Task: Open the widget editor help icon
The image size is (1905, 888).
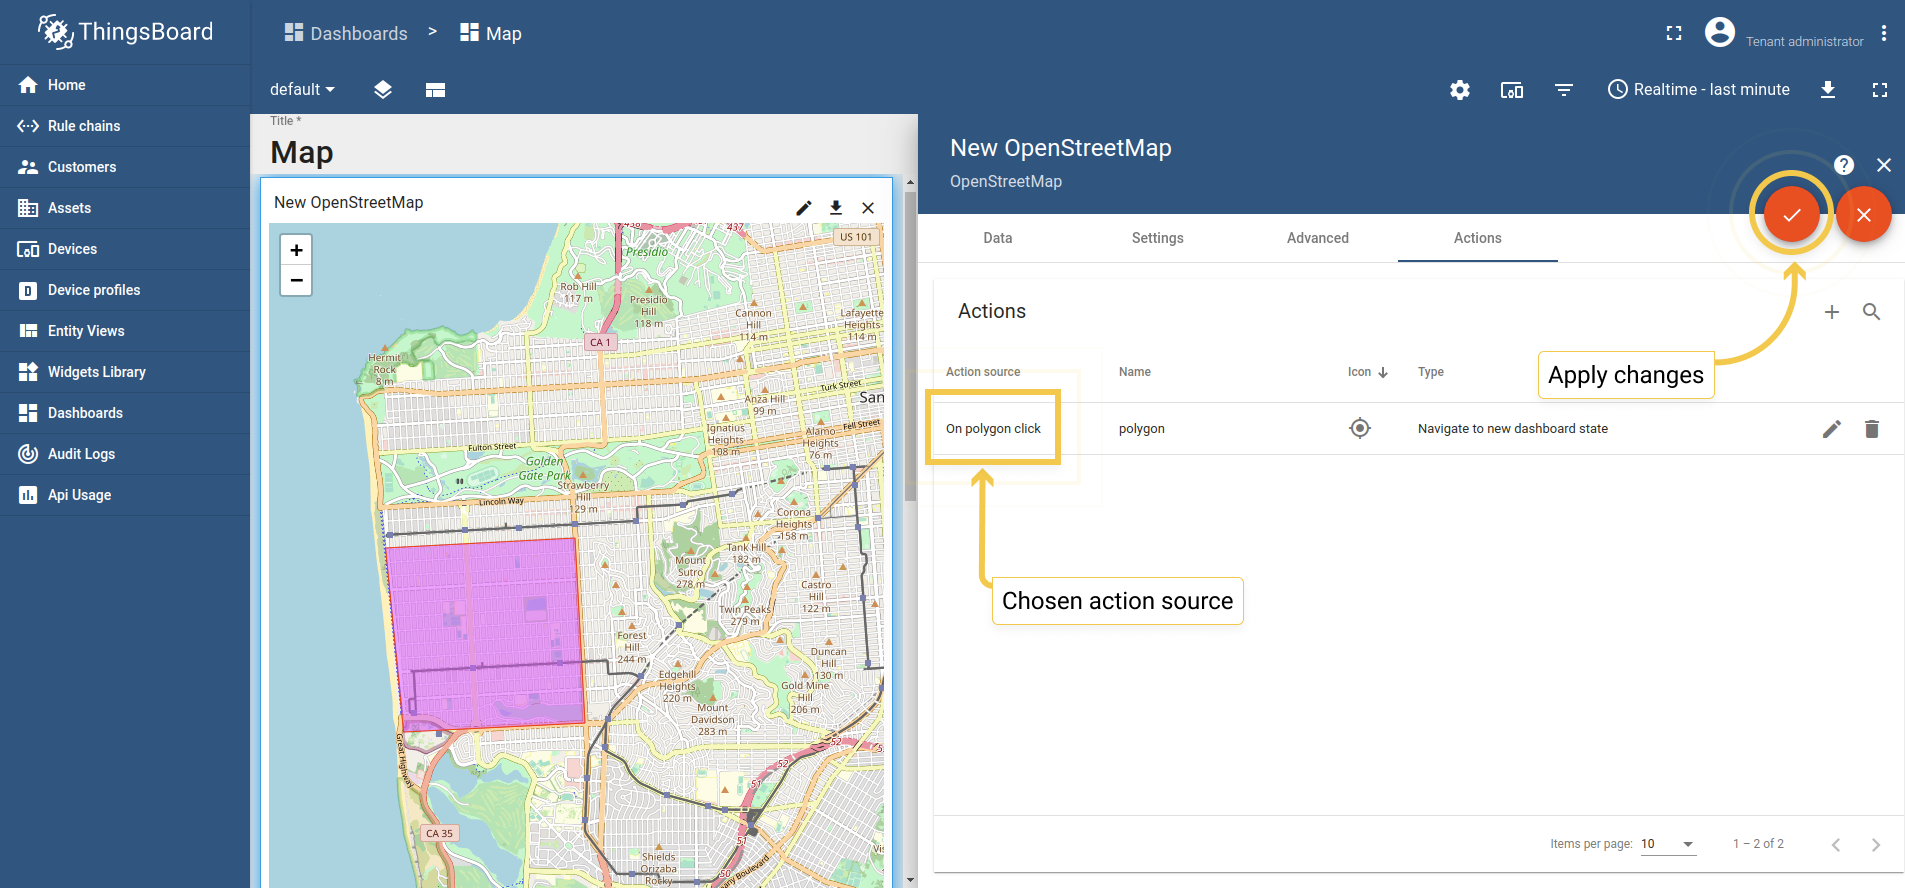Action: point(1844,165)
